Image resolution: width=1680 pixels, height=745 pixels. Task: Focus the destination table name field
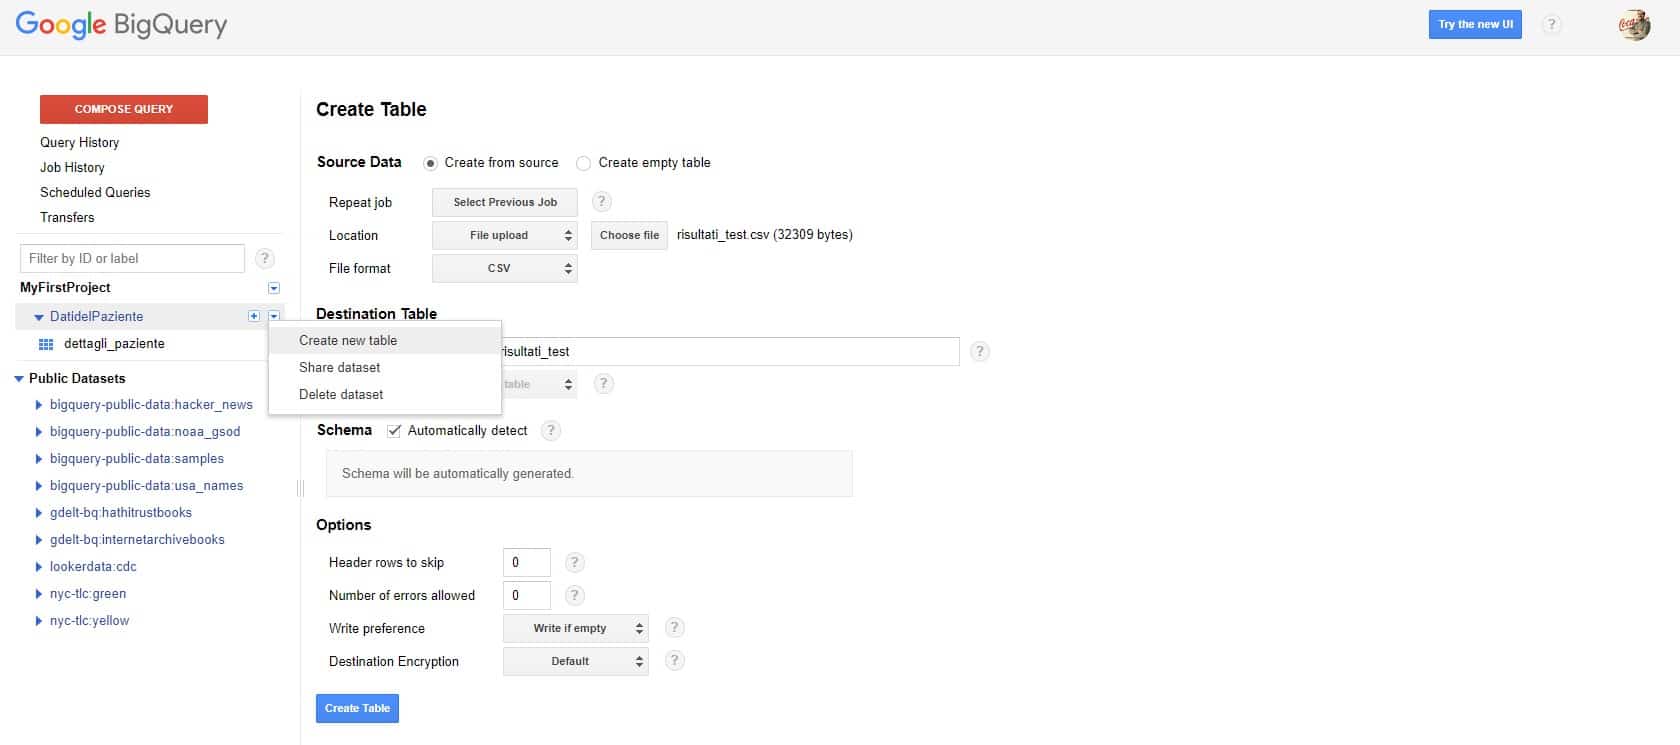pos(730,351)
